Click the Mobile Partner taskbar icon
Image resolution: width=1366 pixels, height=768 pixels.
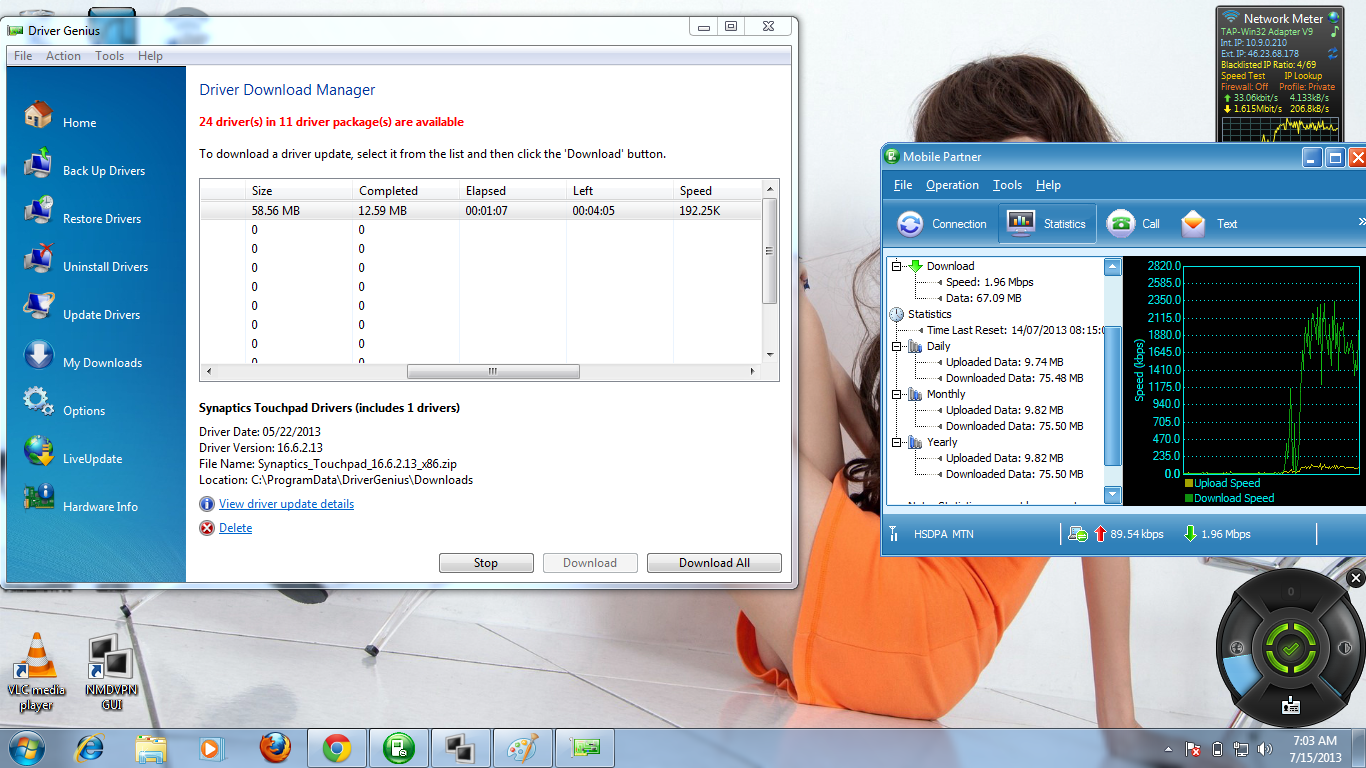[399, 747]
